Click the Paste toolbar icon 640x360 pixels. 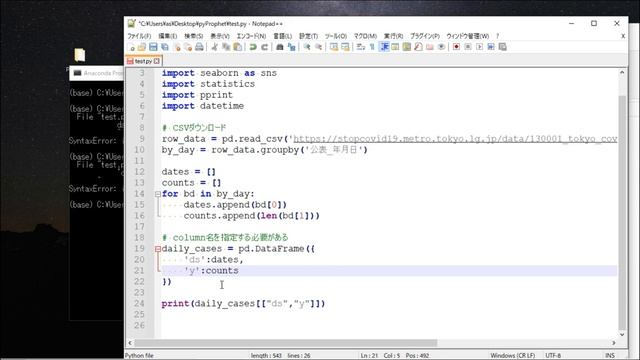pos(237,47)
